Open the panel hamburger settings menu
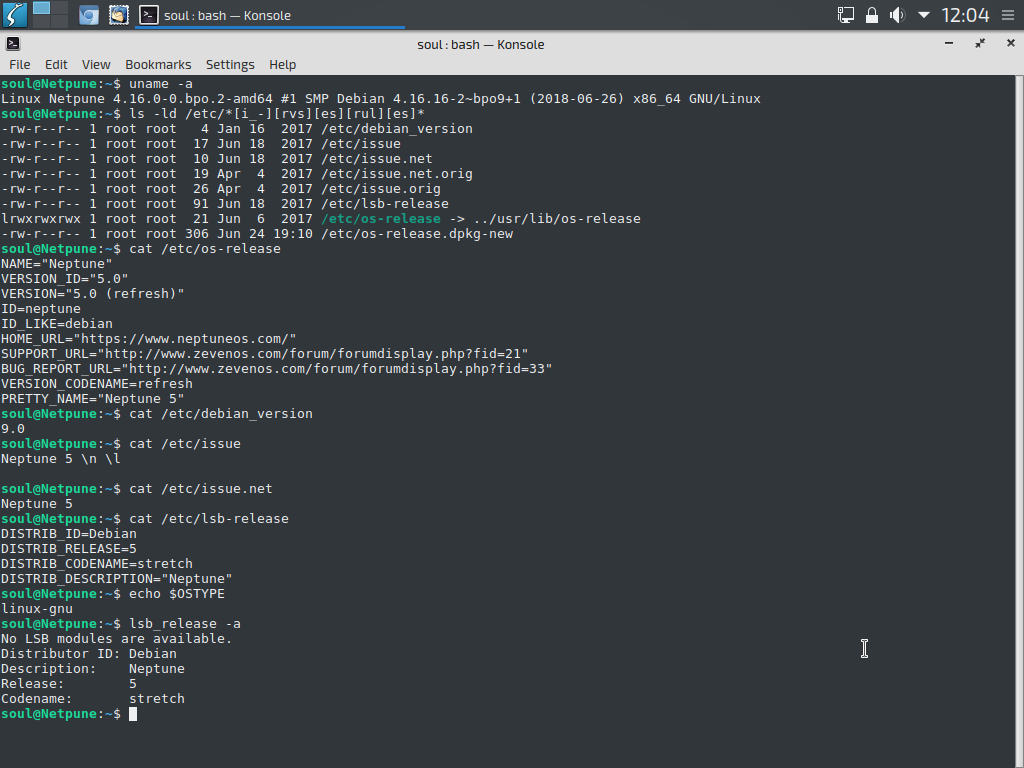 (x=1008, y=15)
